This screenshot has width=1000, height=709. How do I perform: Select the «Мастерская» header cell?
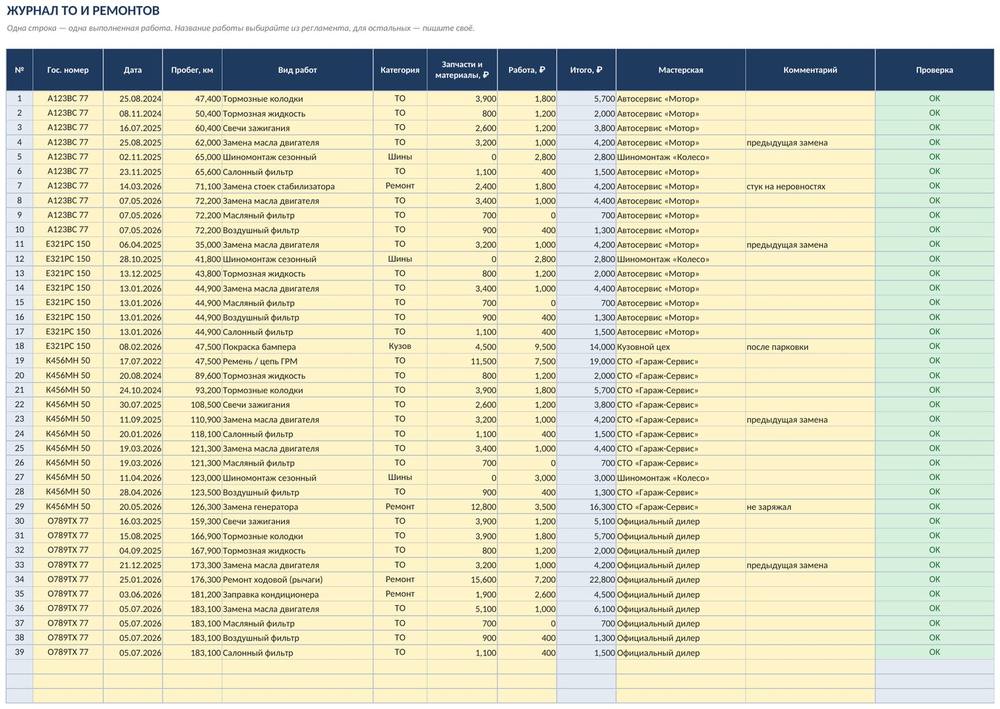tap(680, 70)
